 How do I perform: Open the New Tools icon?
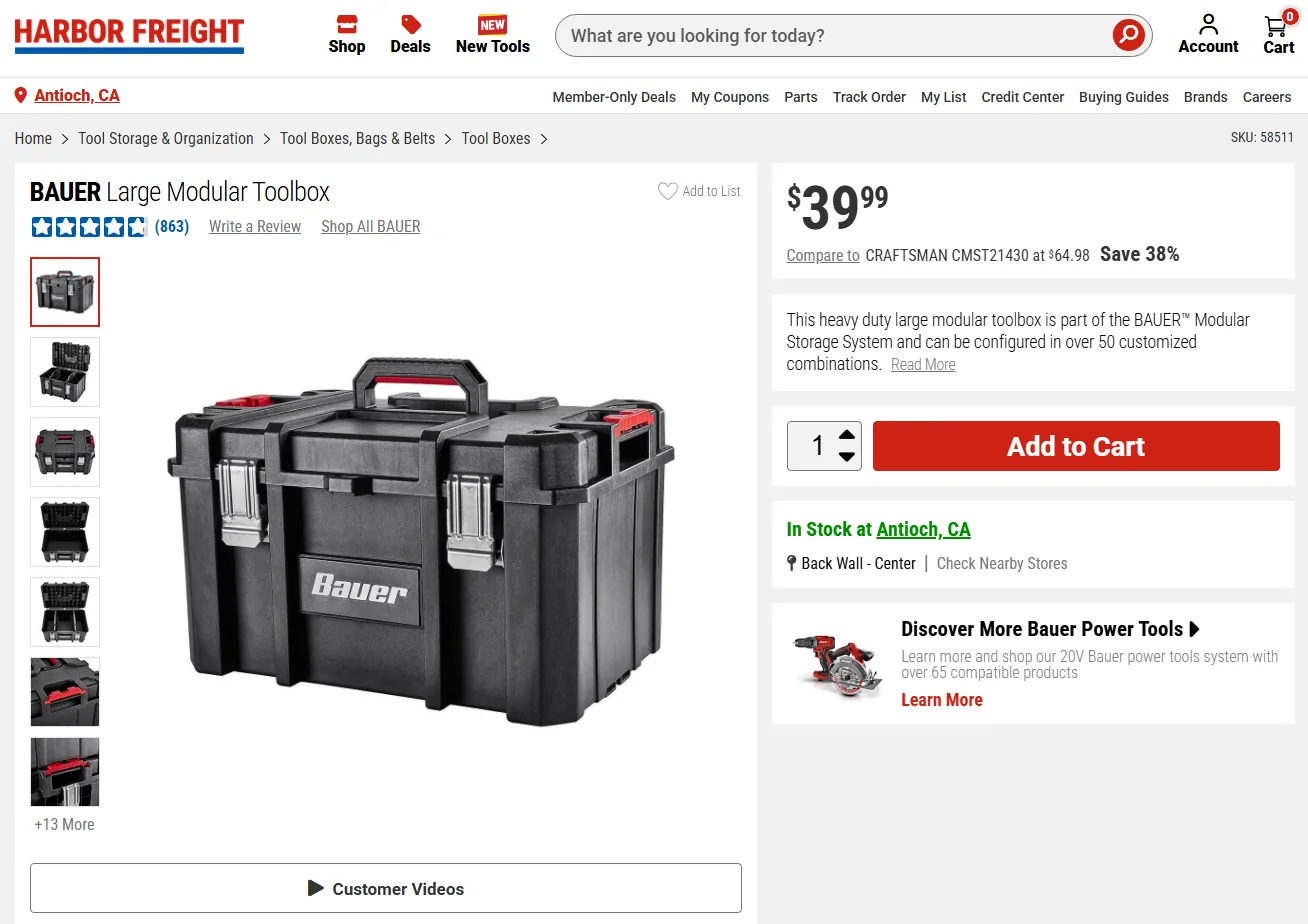492,24
